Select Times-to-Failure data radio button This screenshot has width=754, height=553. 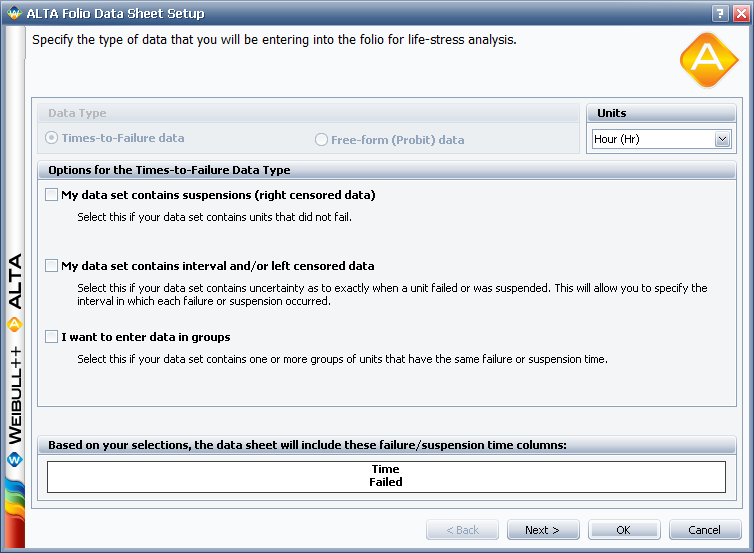click(54, 138)
